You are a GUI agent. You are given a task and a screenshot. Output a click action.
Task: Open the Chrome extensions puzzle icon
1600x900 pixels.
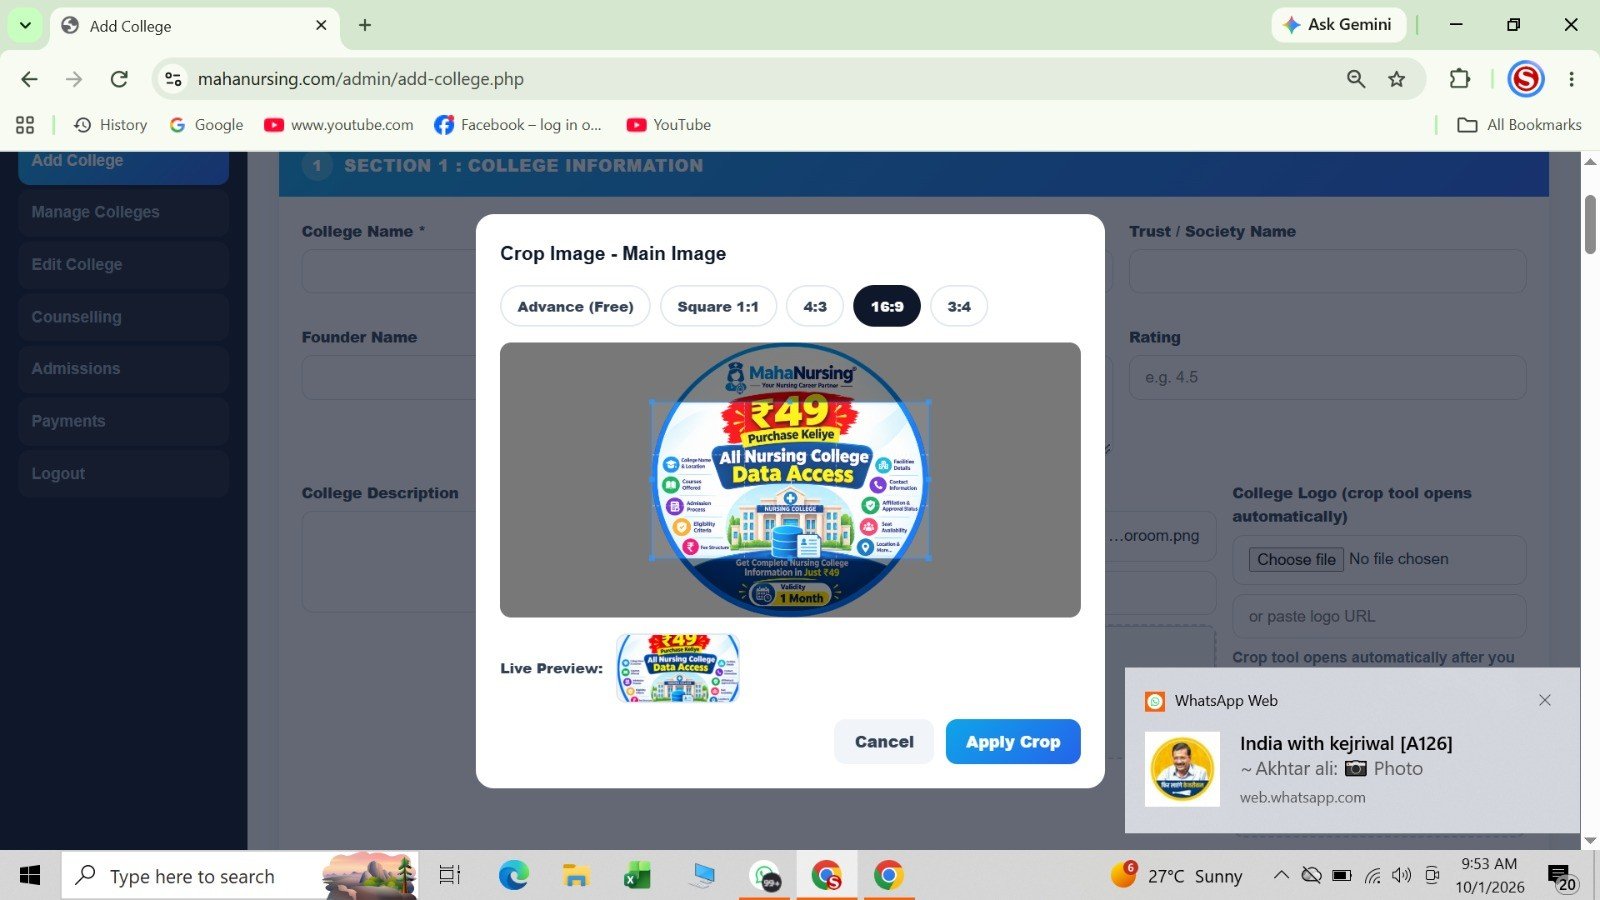1460,79
